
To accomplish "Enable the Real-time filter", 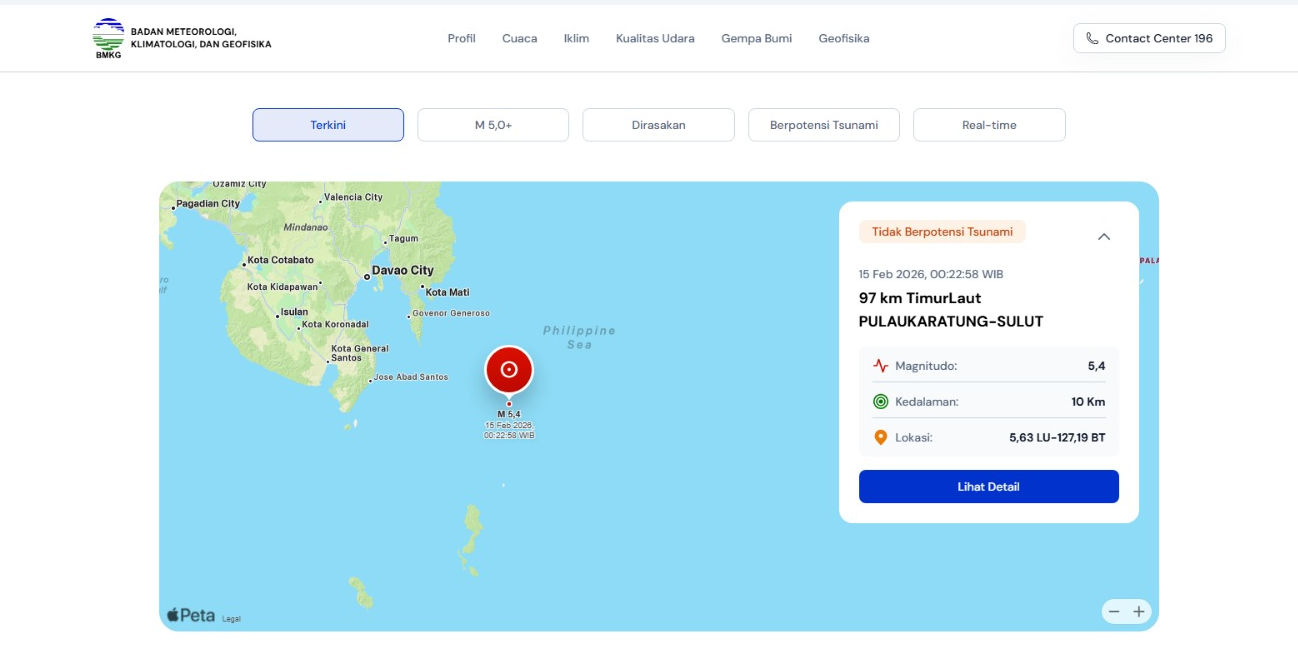I will tap(989, 124).
